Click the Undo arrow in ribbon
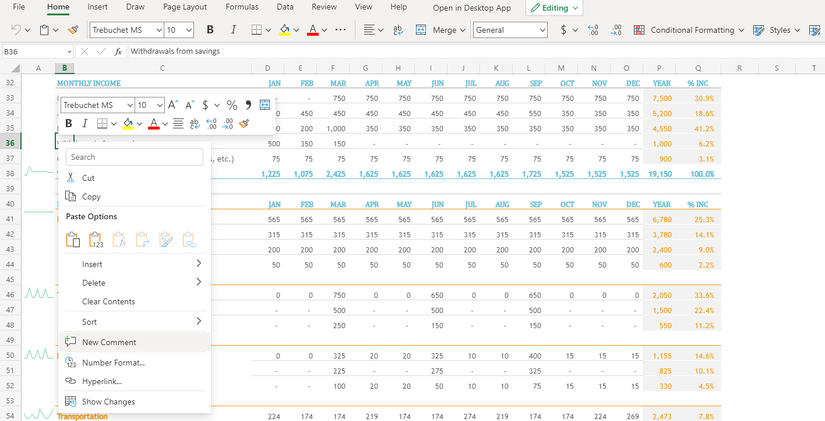The width and height of the screenshot is (825, 421). [16, 30]
